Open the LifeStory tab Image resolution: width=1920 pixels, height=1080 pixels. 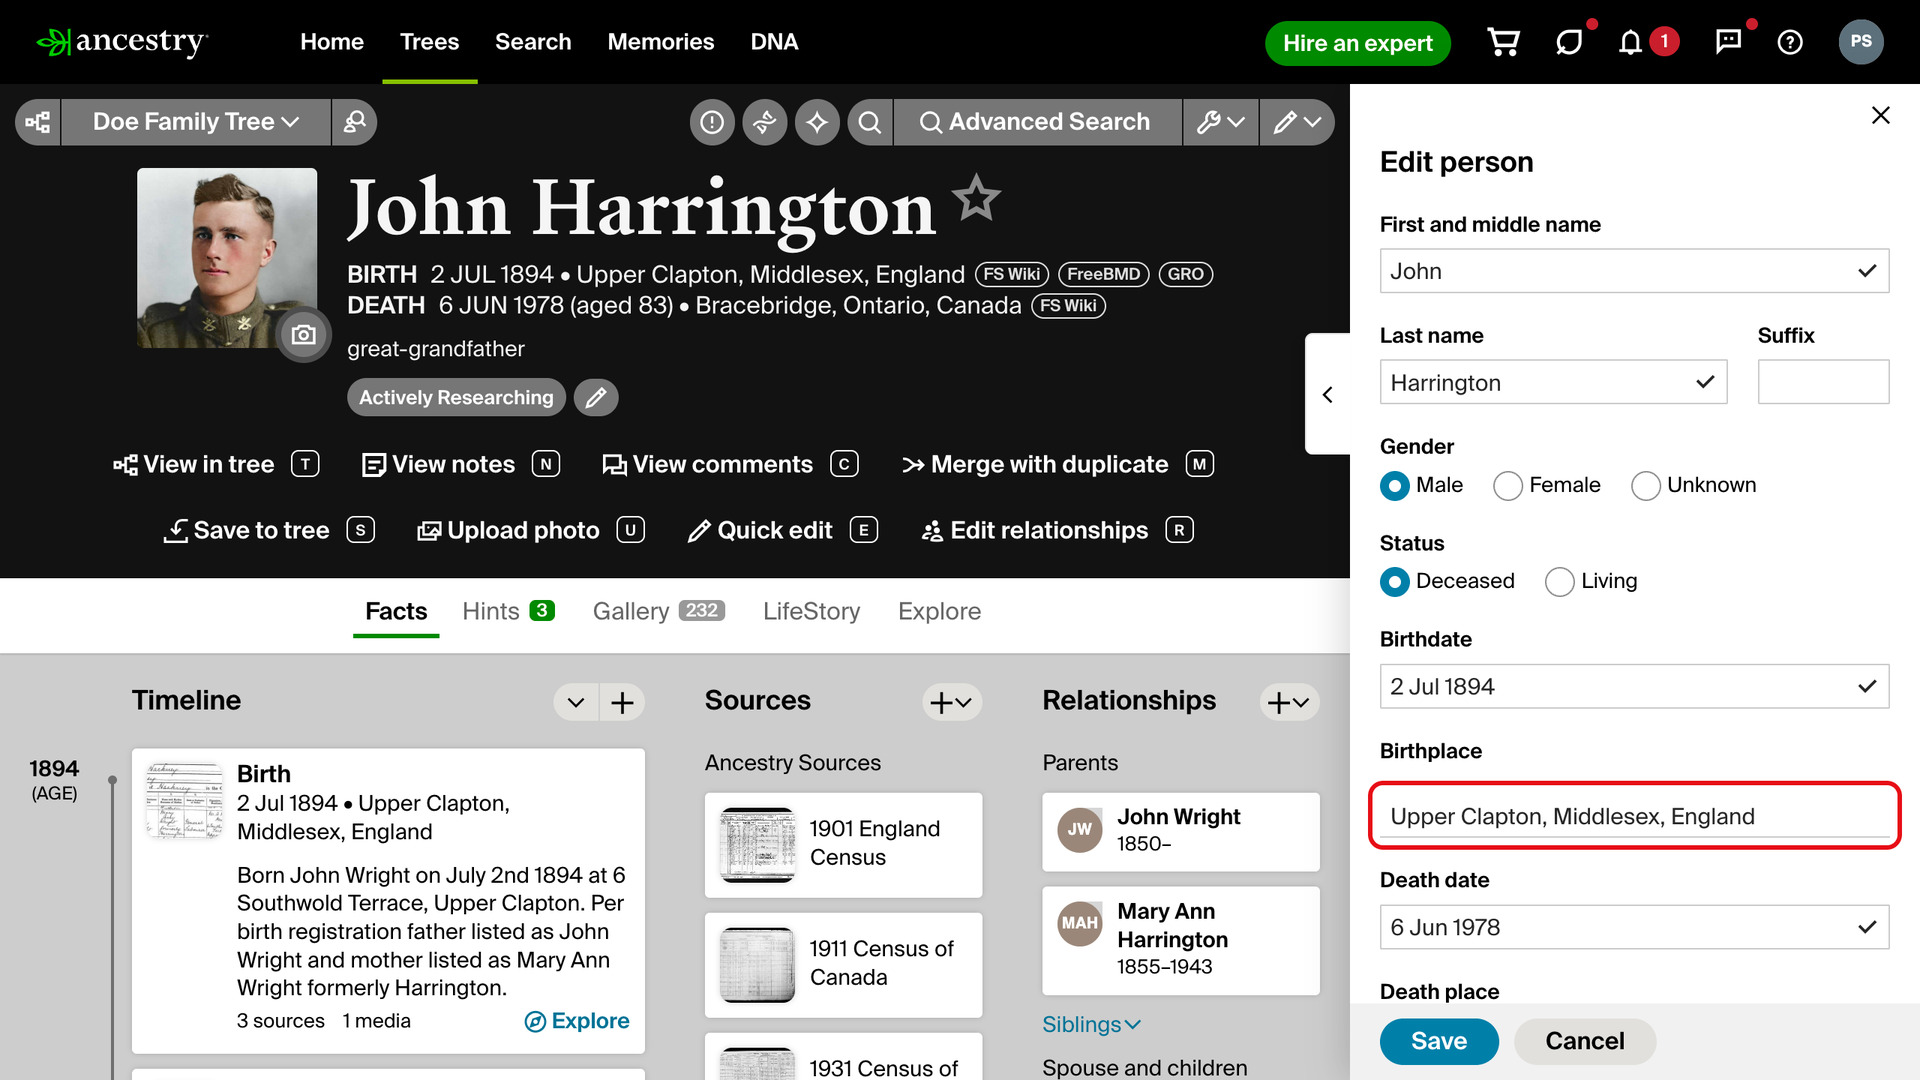(811, 611)
